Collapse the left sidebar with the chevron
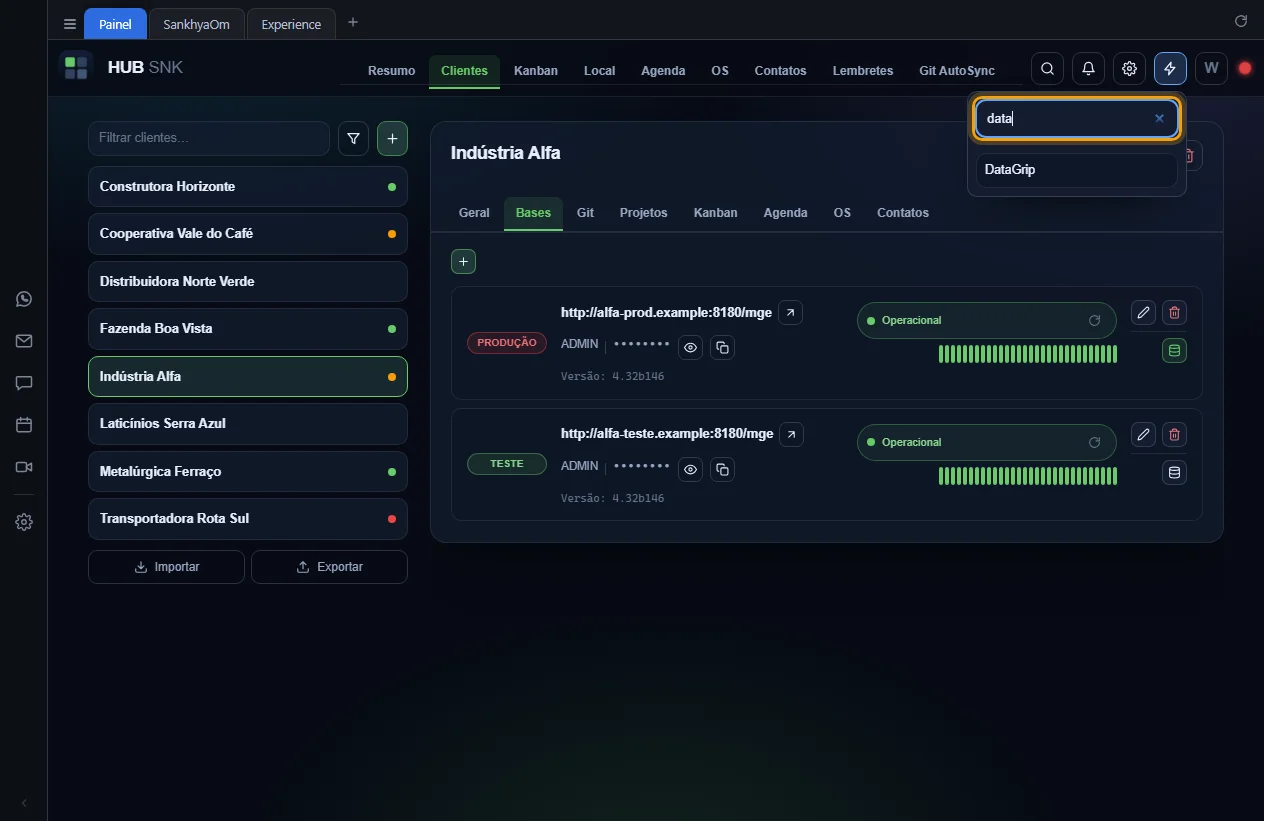The width and height of the screenshot is (1264, 821). (x=24, y=803)
